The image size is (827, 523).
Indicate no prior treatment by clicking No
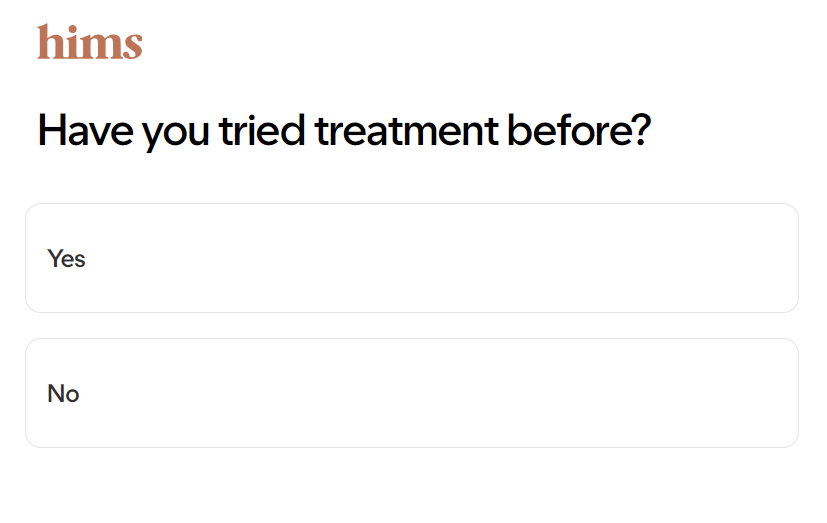pyautogui.click(x=412, y=393)
